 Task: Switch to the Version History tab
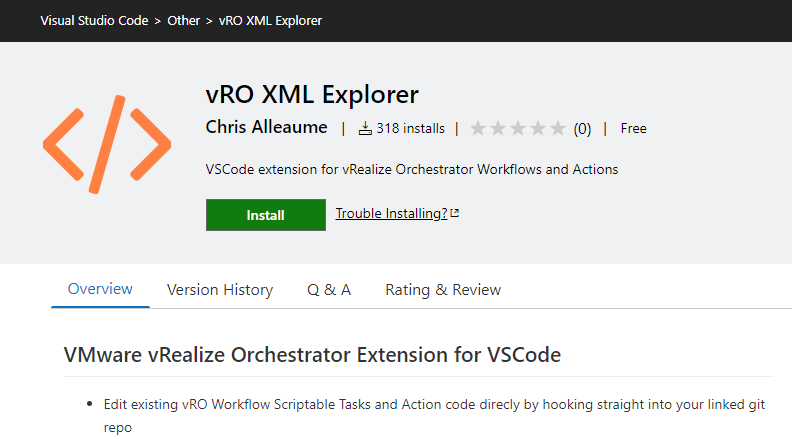(220, 290)
